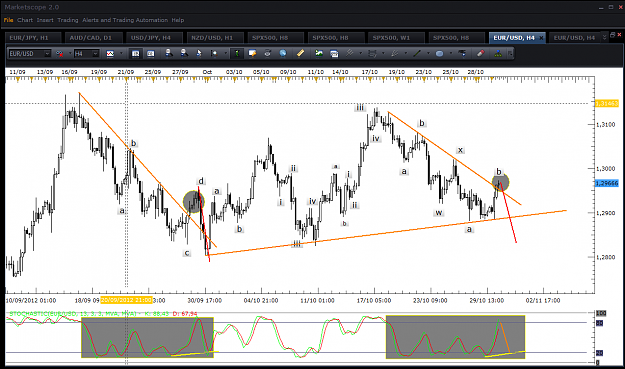Click the 1,3000 price axis value
Viewport: 625px width, 369px height.
pos(605,169)
